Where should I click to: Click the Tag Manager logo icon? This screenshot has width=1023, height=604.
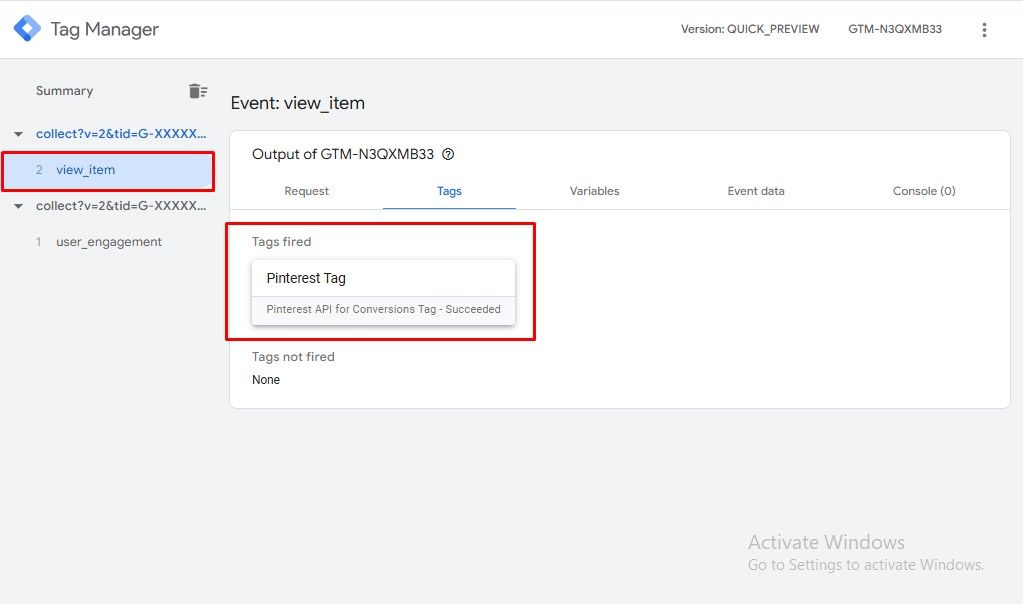pos(27,29)
